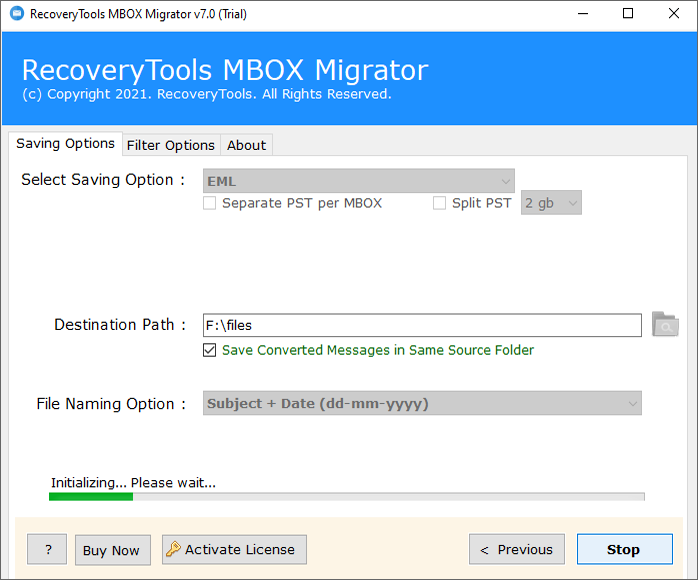Enable Separate PST per MBOX checkbox
698x580 pixels.
[x=209, y=203]
